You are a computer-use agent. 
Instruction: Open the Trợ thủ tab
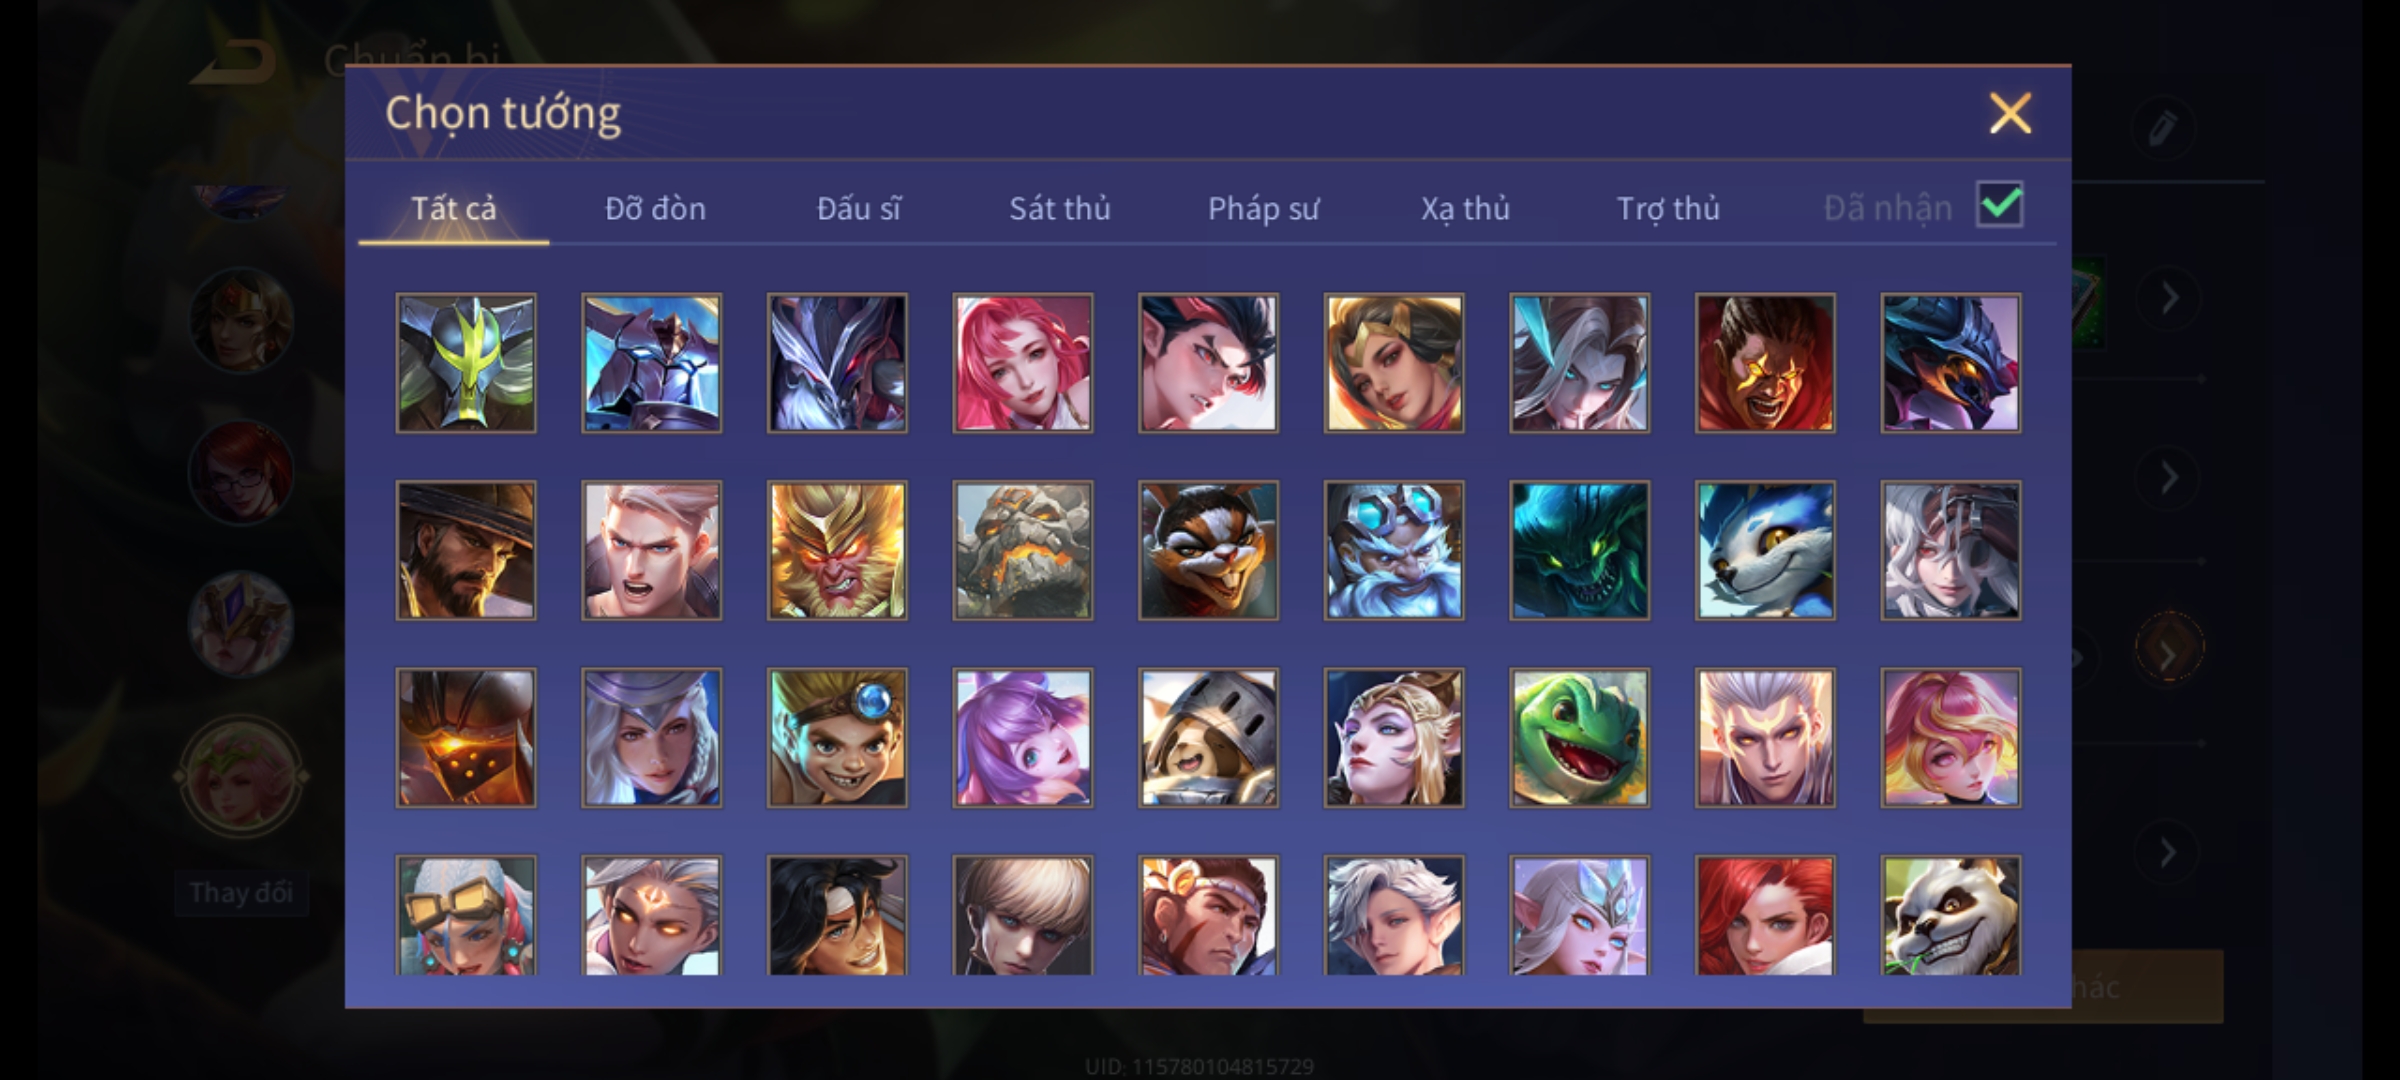click(x=1668, y=208)
